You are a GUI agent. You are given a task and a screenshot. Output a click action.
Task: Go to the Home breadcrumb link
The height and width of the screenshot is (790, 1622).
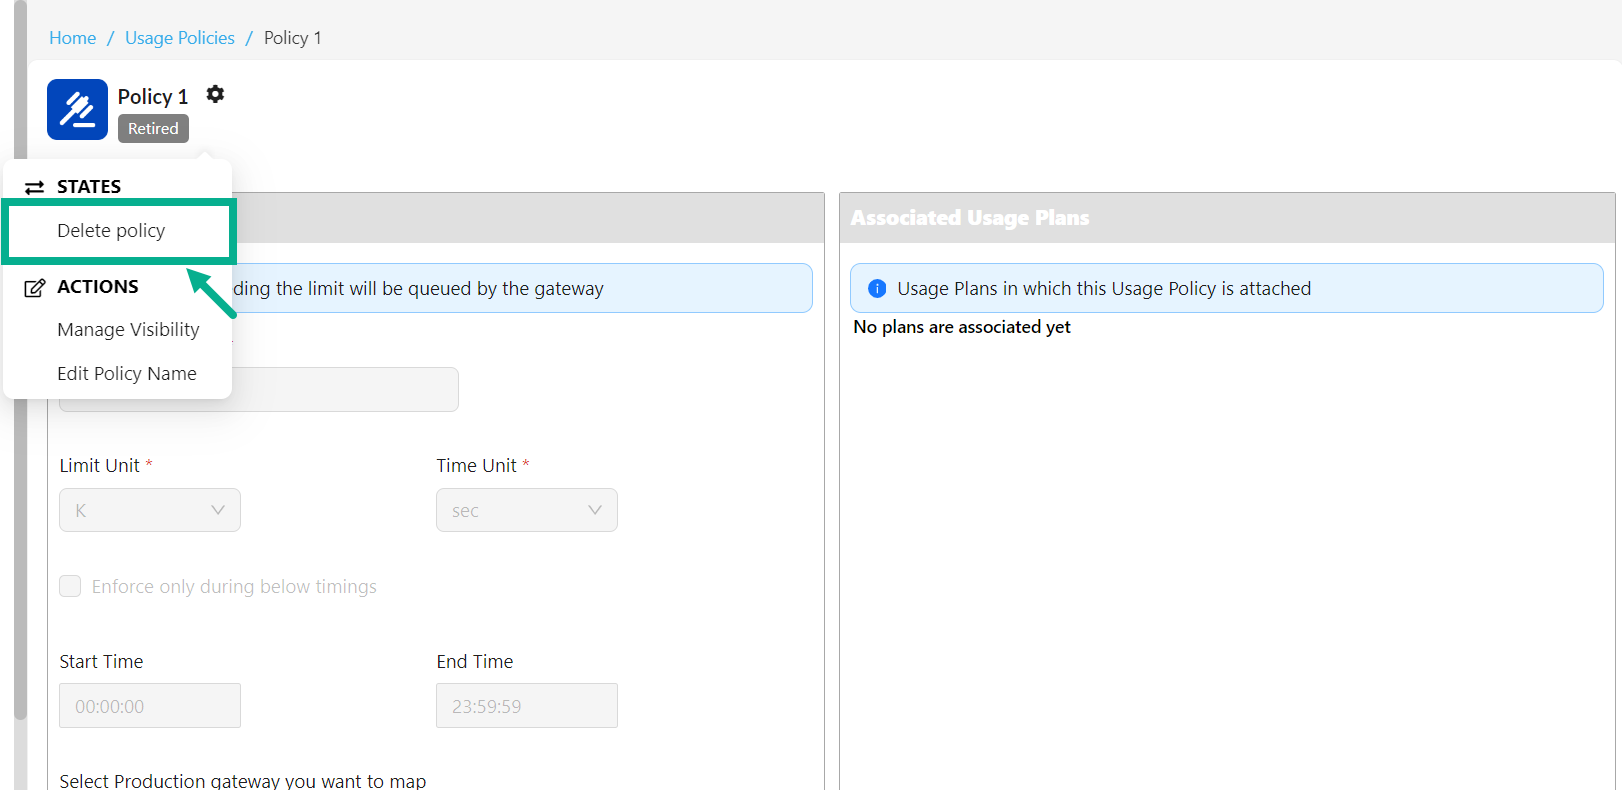(72, 38)
